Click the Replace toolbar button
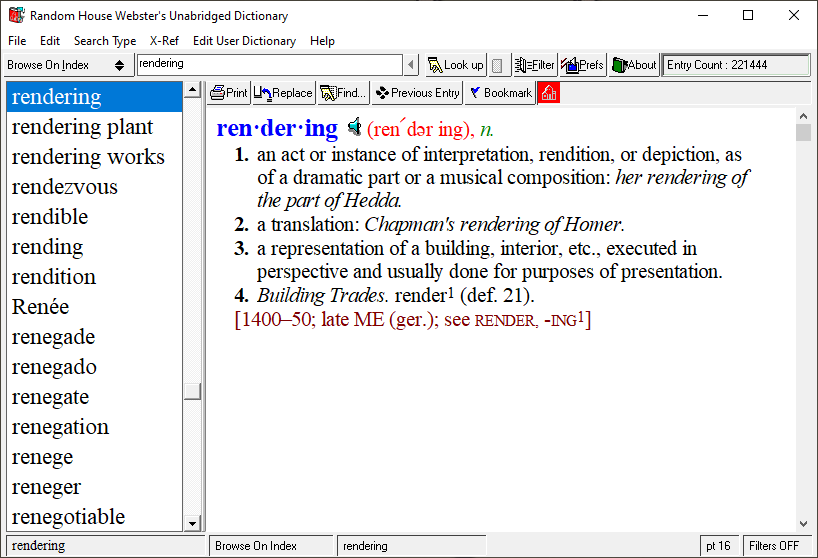 (284, 93)
